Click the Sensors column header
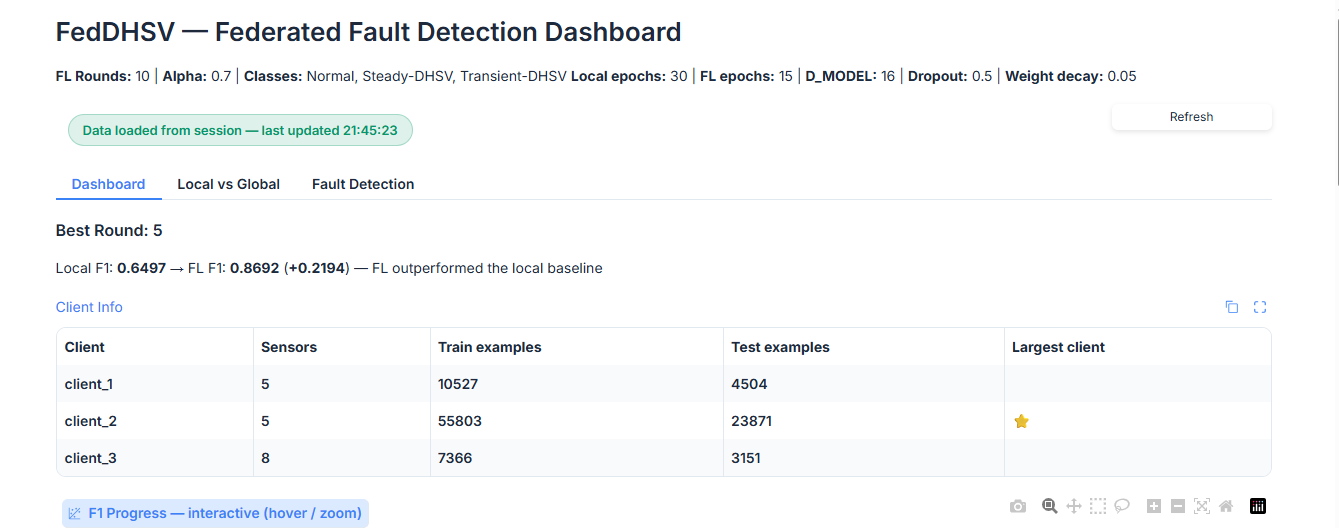The height and width of the screenshot is (528, 1339). 341,347
